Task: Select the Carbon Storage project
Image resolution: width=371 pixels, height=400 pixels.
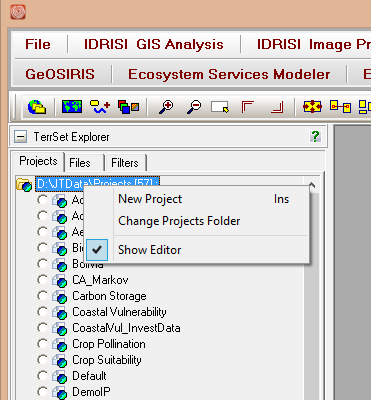Action: click(109, 296)
